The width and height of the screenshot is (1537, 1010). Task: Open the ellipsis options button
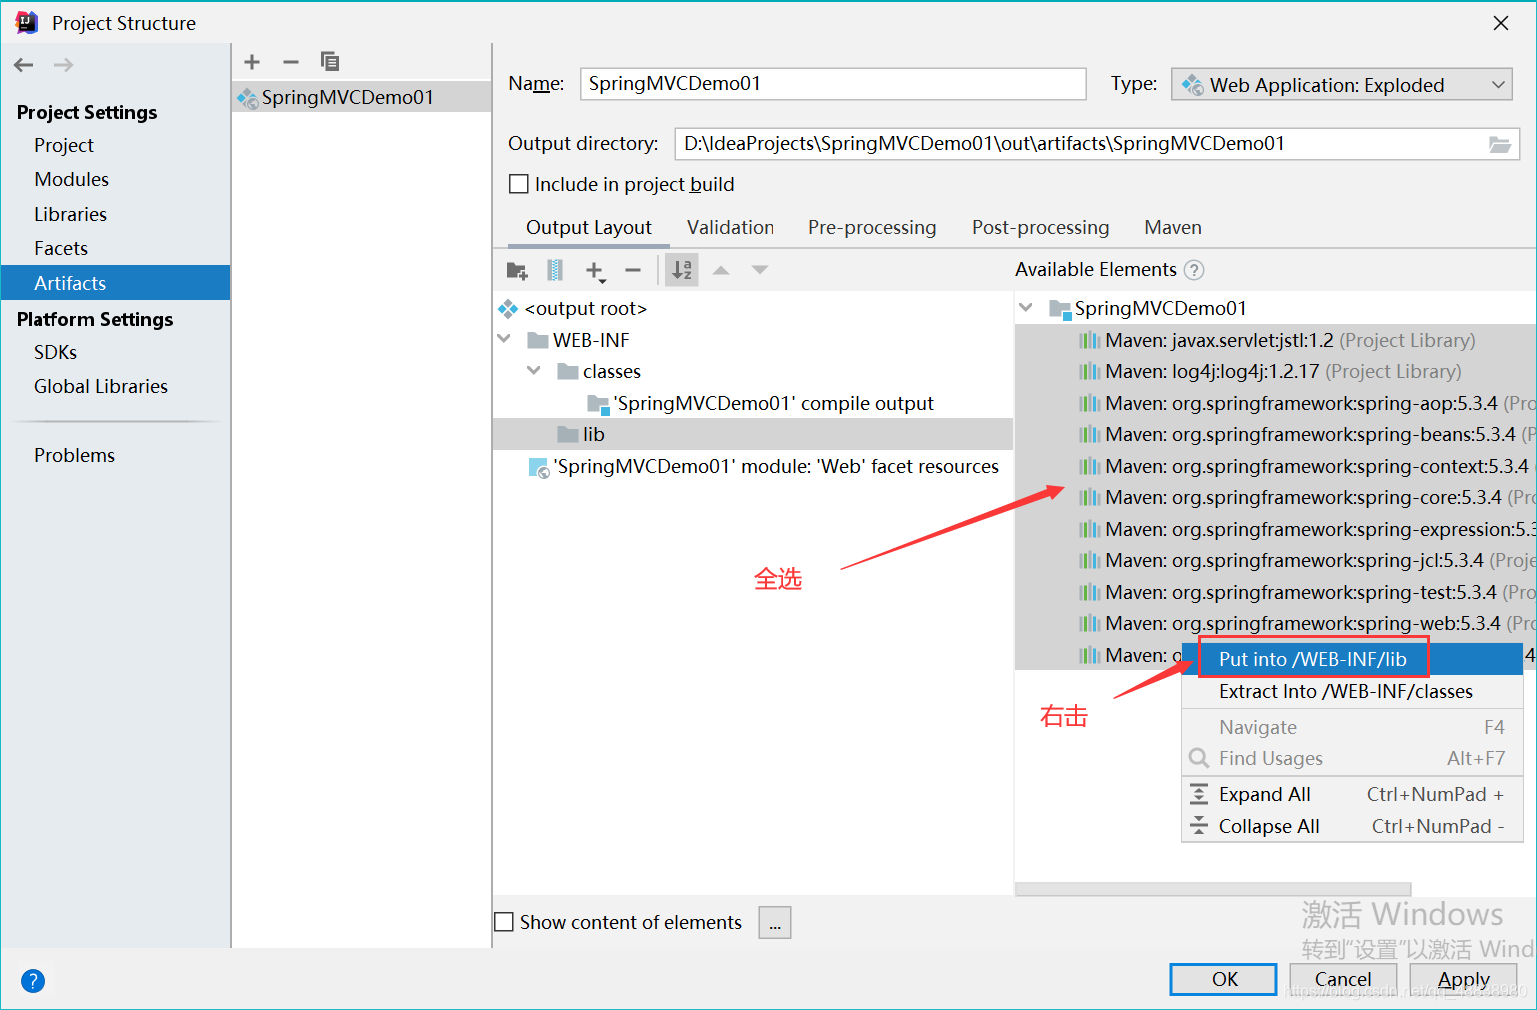(x=775, y=922)
